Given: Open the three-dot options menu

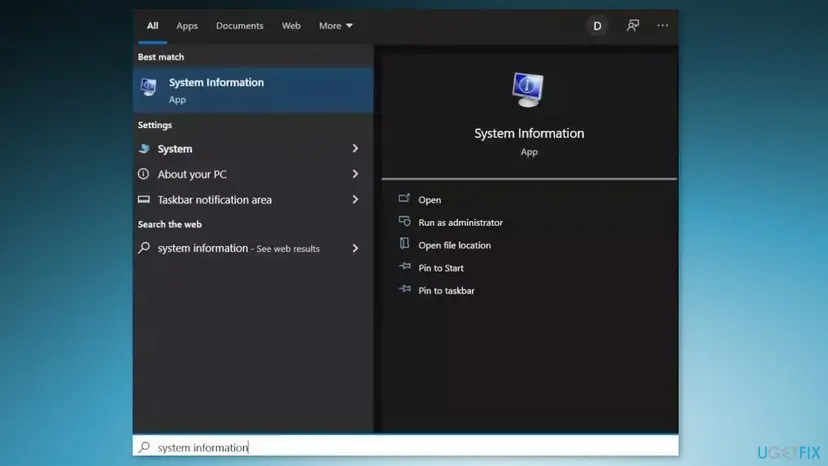Looking at the screenshot, I should (662, 25).
